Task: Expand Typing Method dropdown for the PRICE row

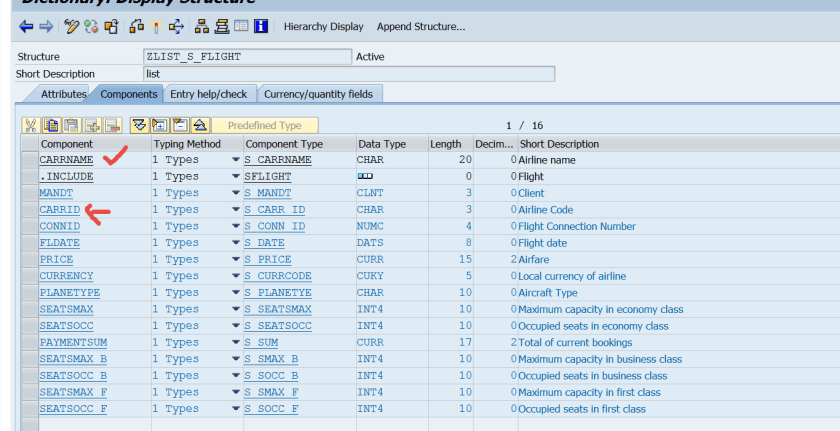Action: [236, 259]
